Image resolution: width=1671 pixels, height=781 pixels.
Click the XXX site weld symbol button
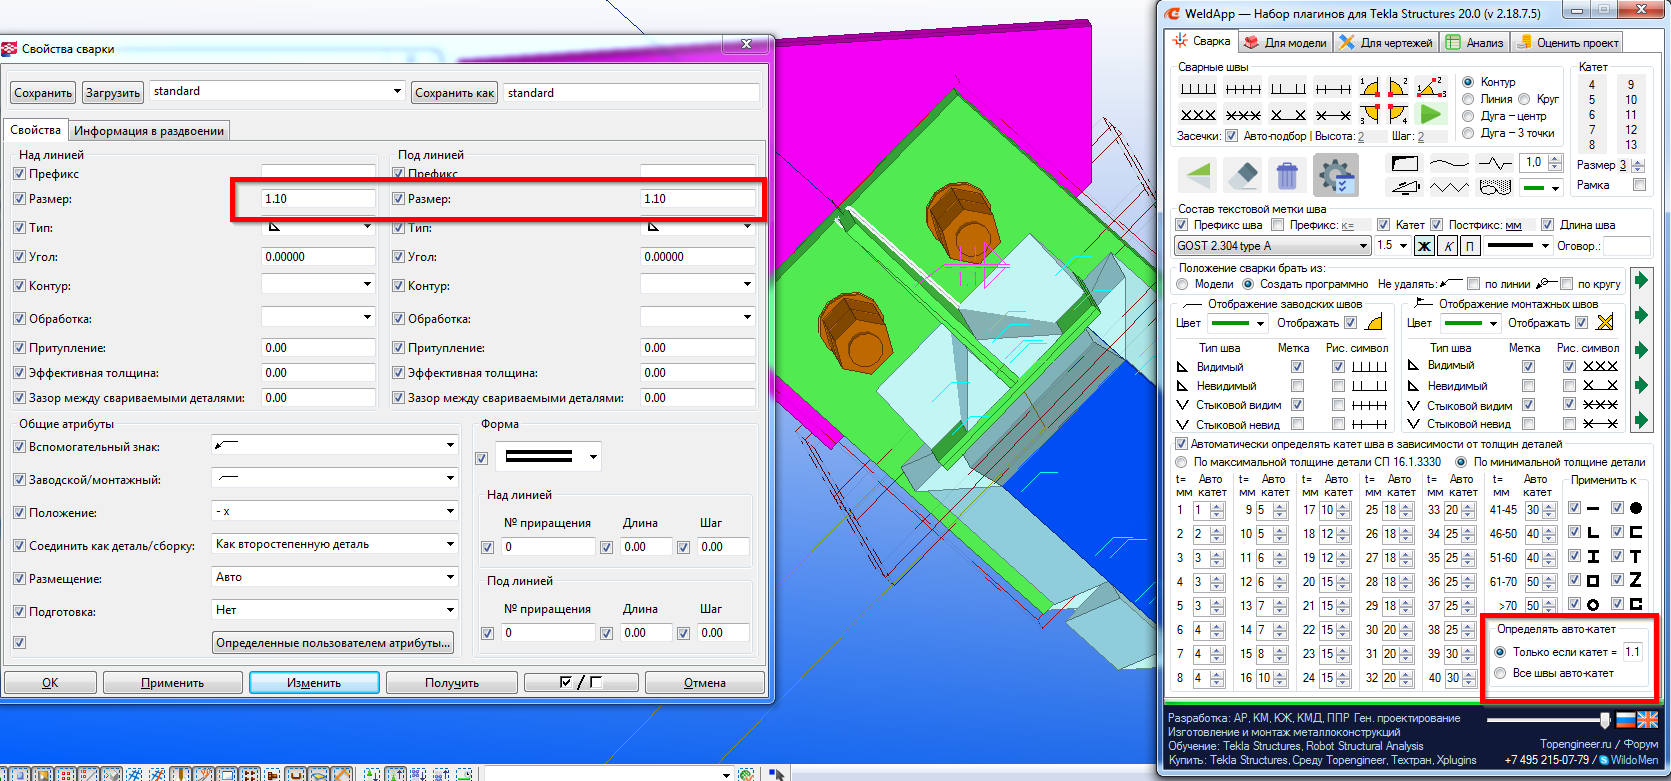[1198, 114]
